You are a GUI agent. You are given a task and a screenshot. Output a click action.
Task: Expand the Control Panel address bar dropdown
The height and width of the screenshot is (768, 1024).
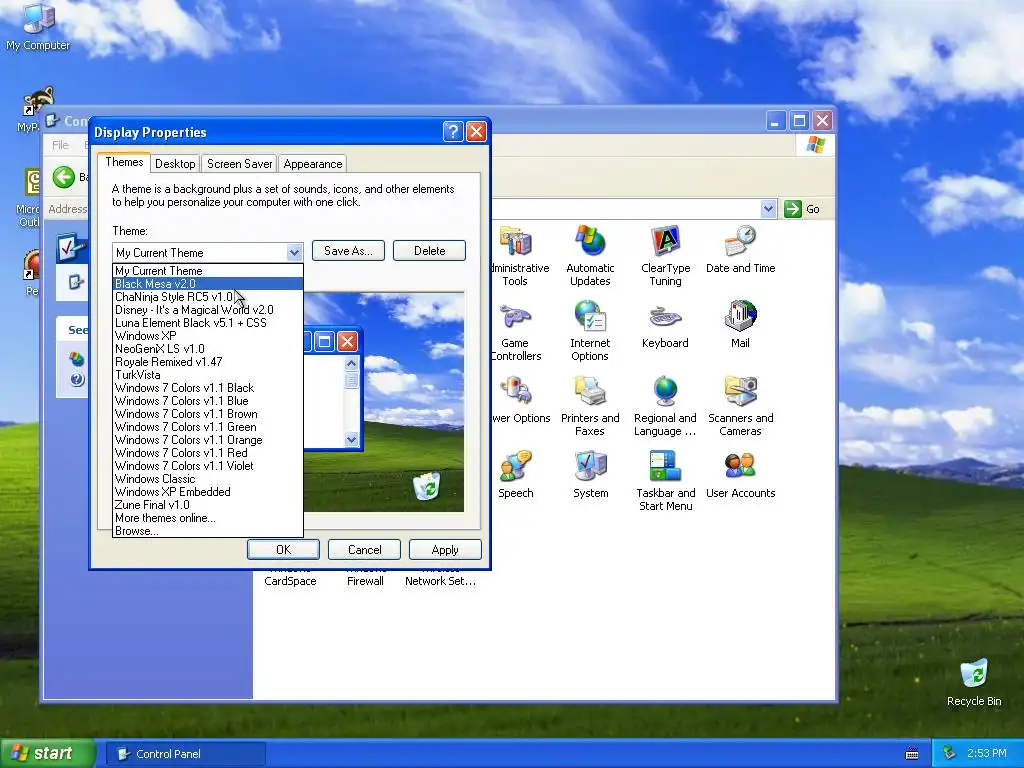pos(768,209)
